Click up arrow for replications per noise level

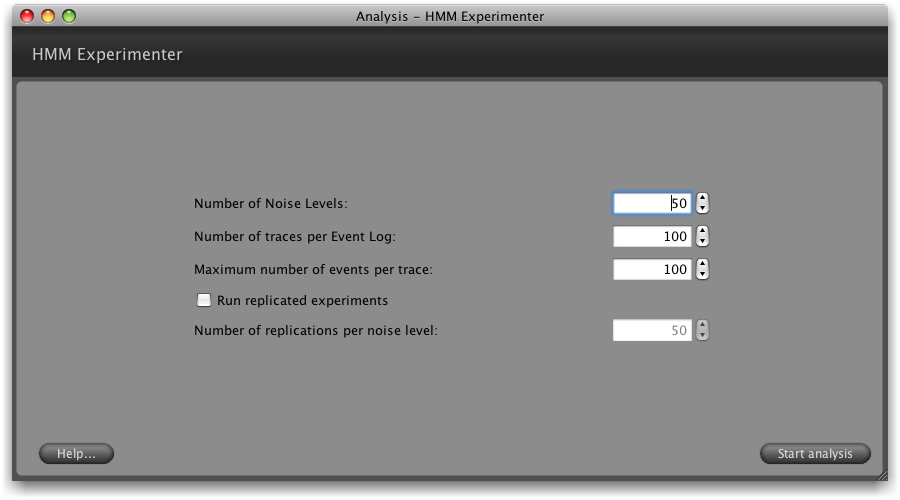click(702, 325)
